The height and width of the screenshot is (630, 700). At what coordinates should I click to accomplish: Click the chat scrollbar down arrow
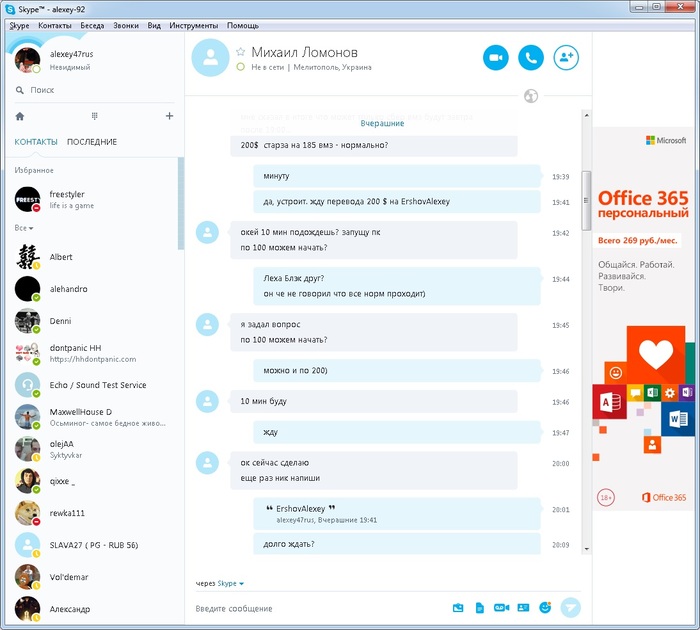tap(586, 549)
